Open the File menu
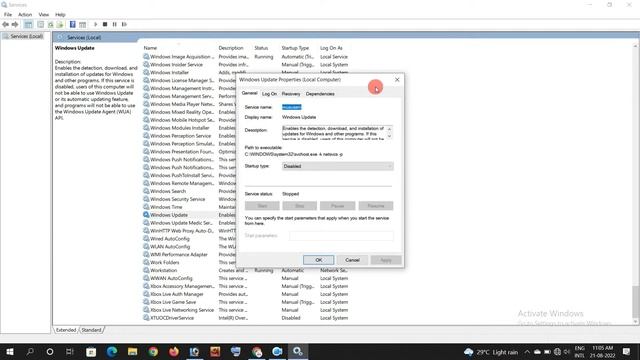Viewport: 640px width, 360px height. (8, 14)
